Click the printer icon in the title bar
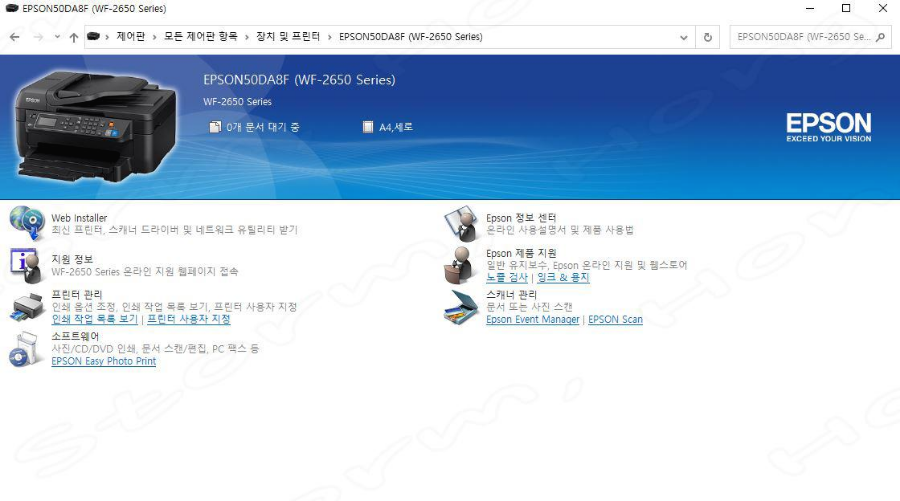The height and width of the screenshot is (501, 900). [x=11, y=8]
